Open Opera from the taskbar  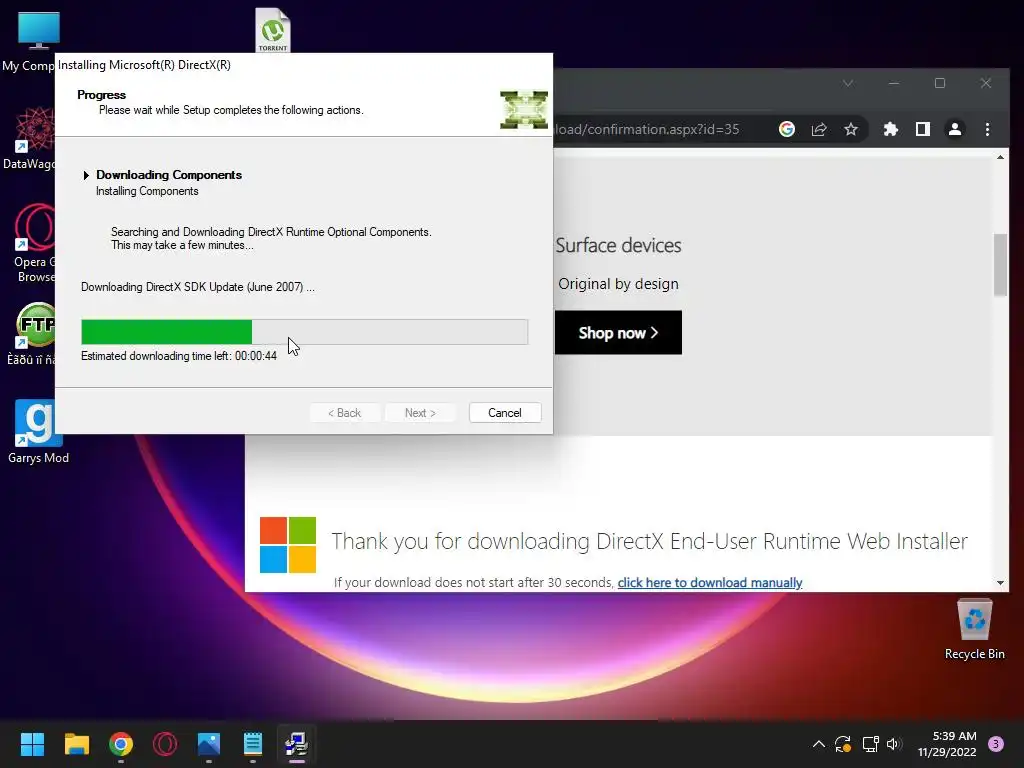[165, 744]
